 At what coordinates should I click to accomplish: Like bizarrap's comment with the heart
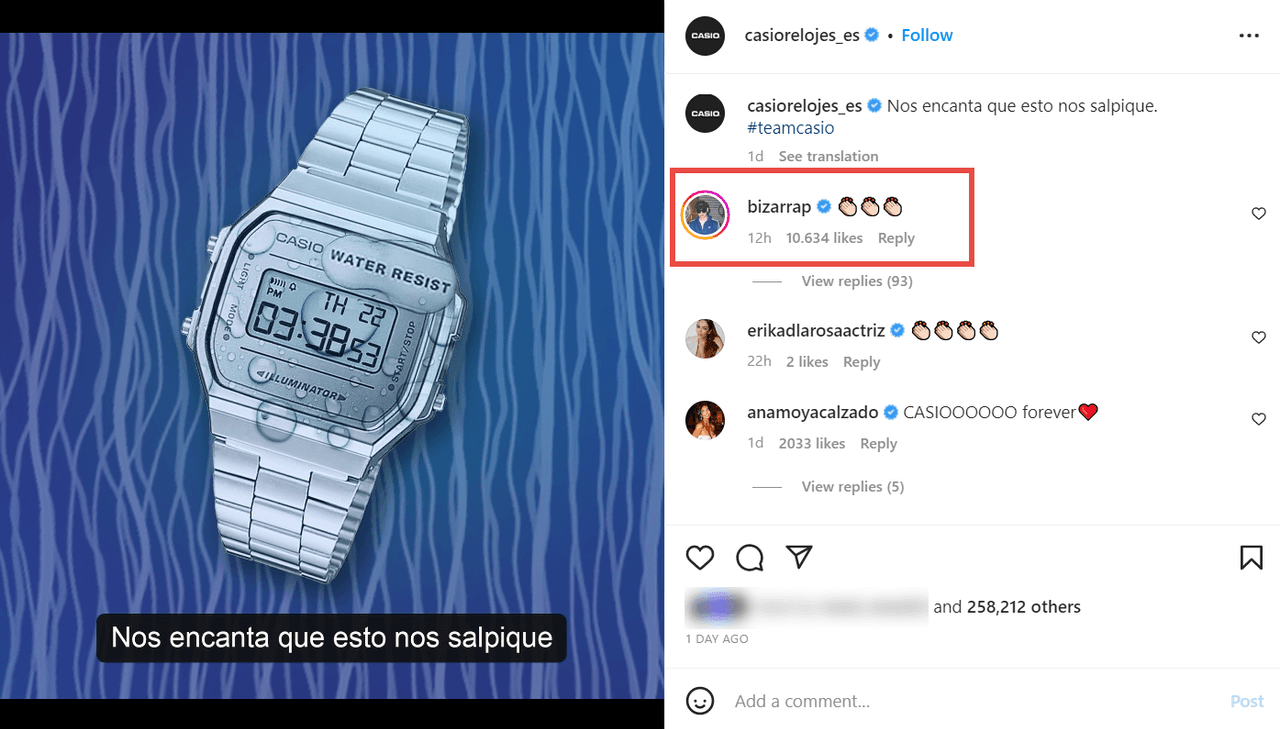(1259, 214)
